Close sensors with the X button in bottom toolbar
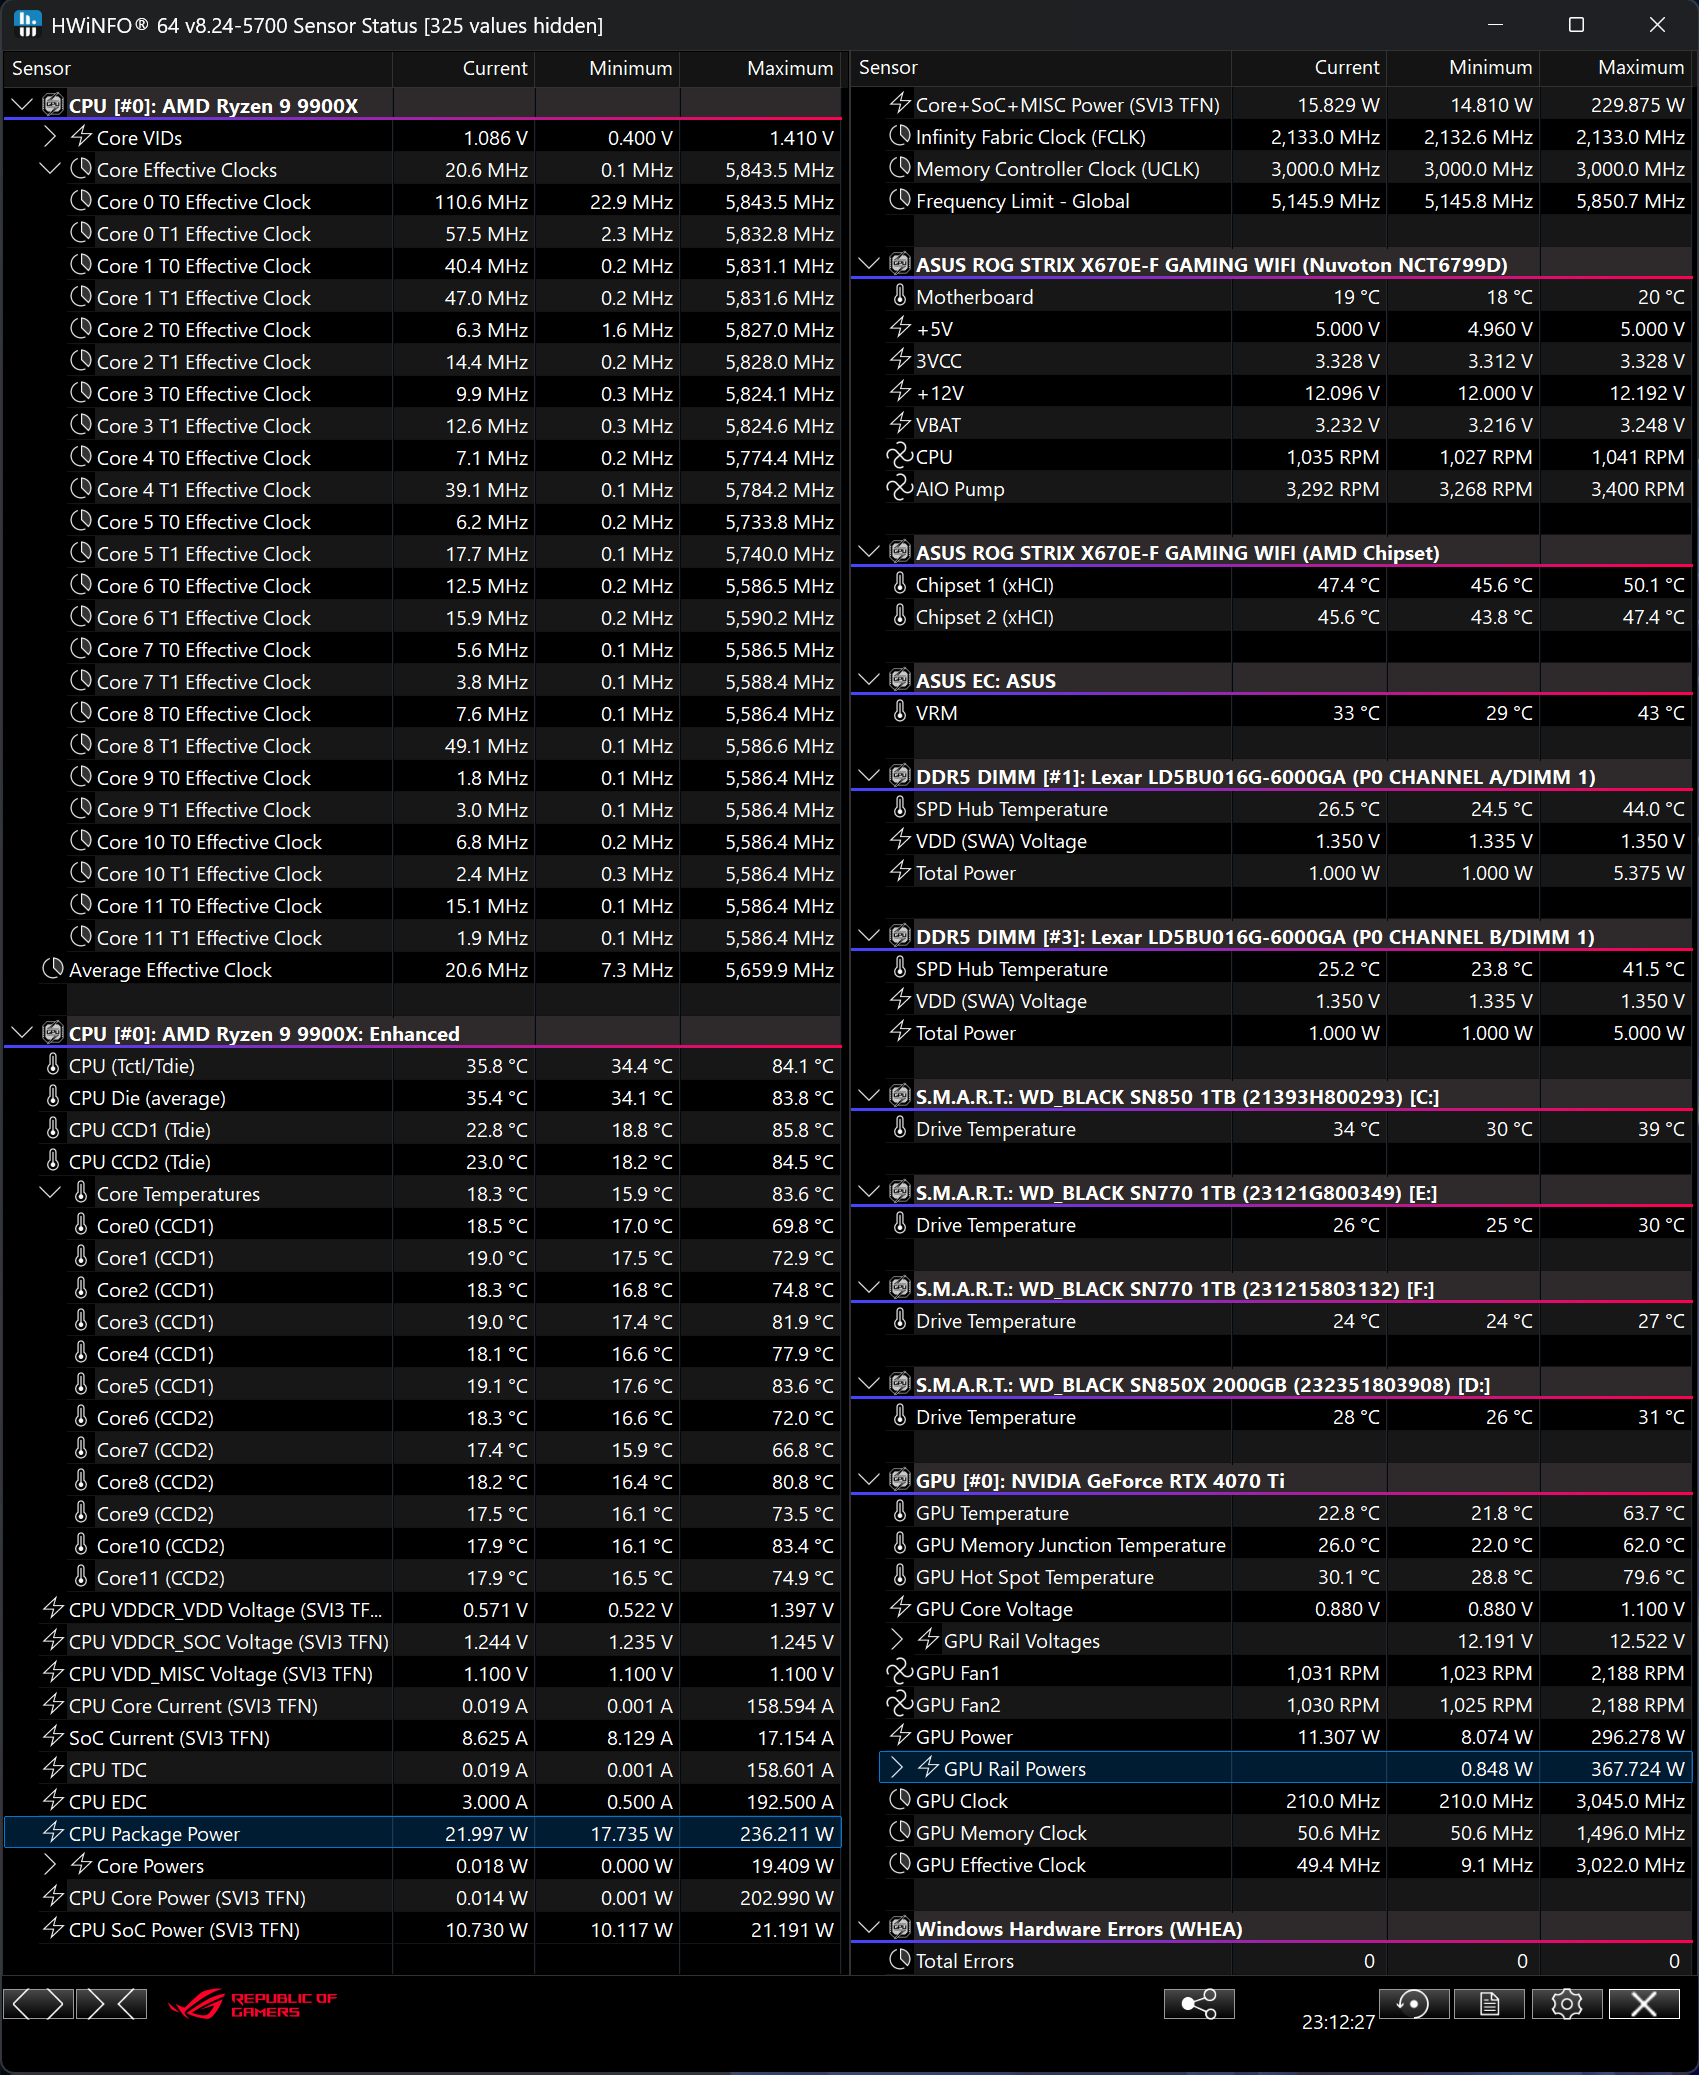This screenshot has width=1699, height=2075. pyautogui.click(x=1644, y=2004)
